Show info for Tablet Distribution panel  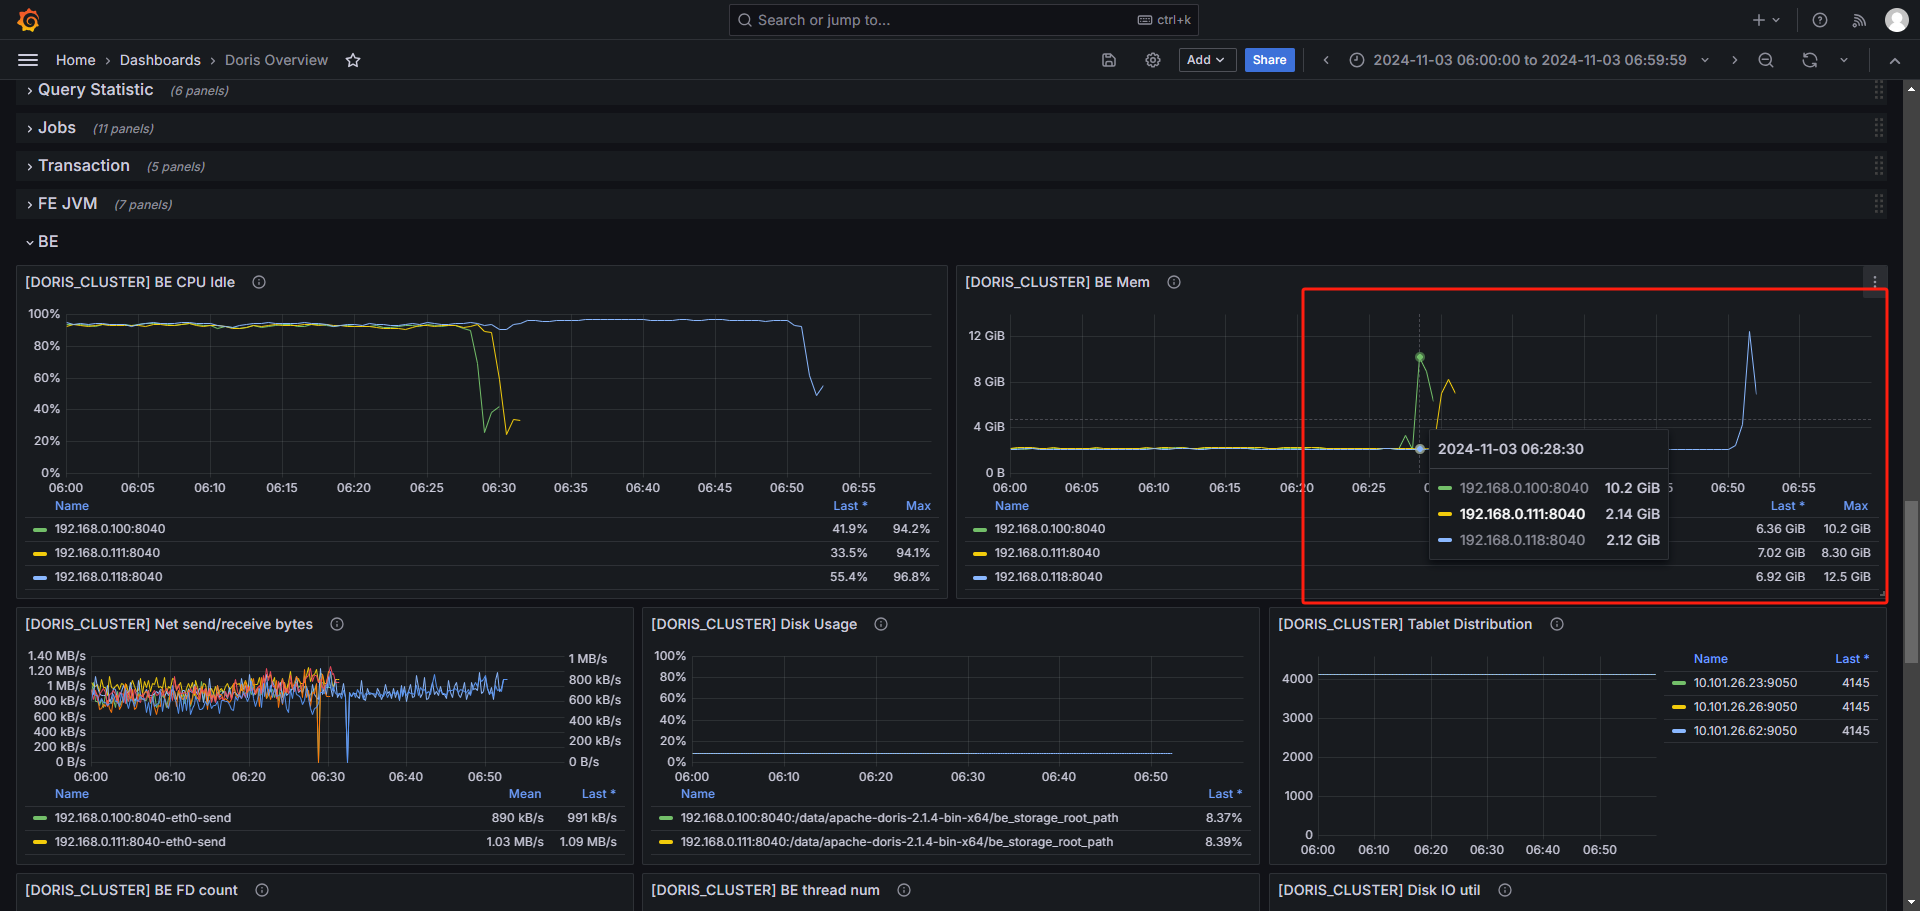[1557, 624]
